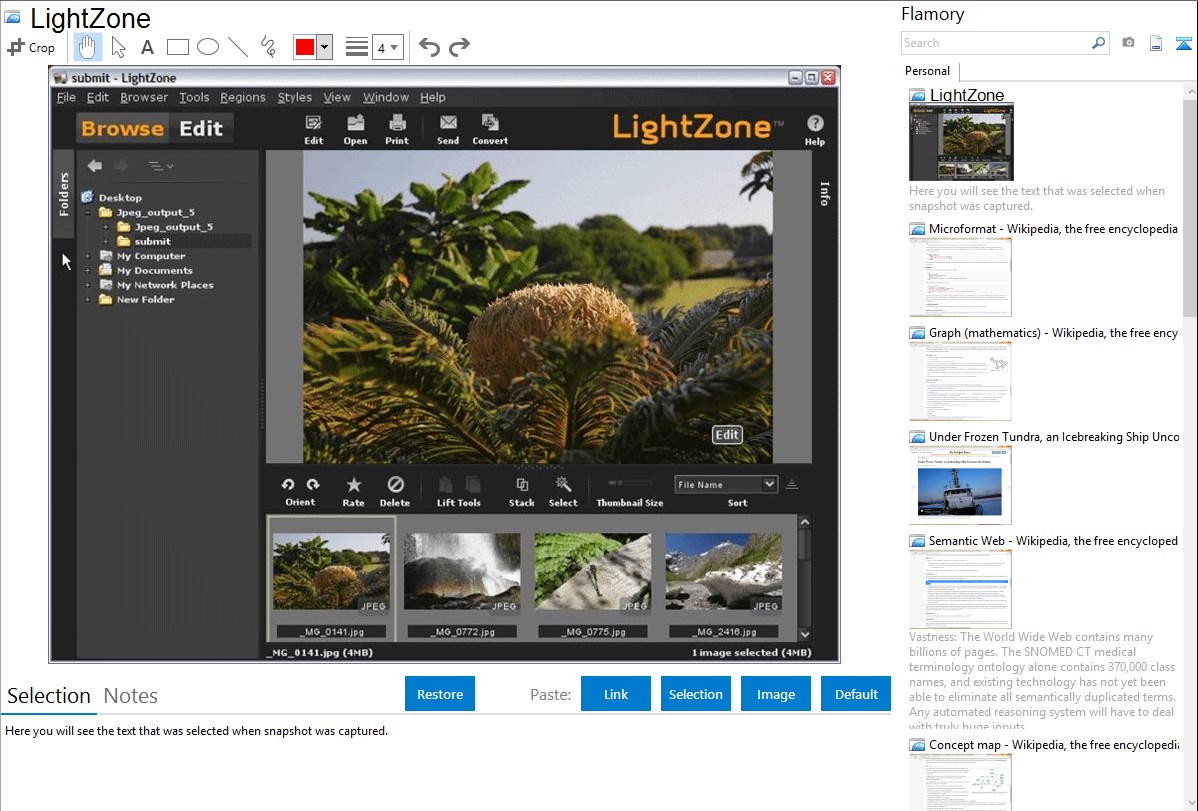Click the paste Link button

point(616,694)
